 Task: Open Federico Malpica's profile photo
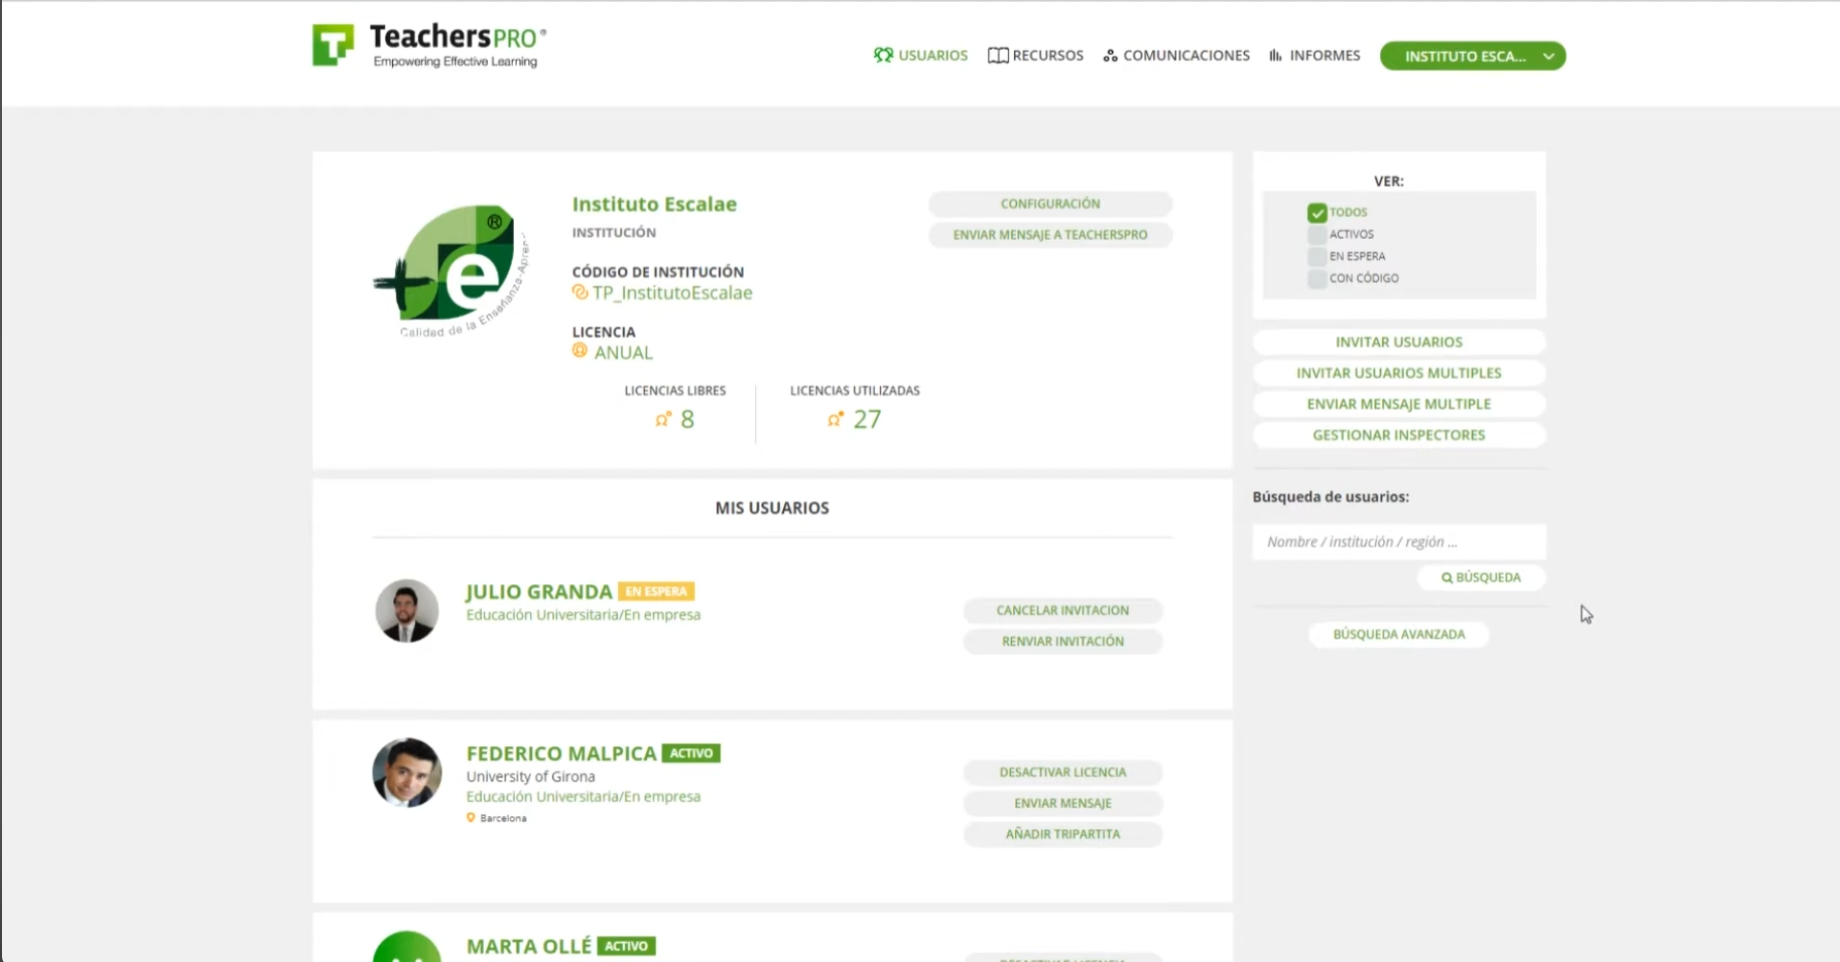pos(407,772)
